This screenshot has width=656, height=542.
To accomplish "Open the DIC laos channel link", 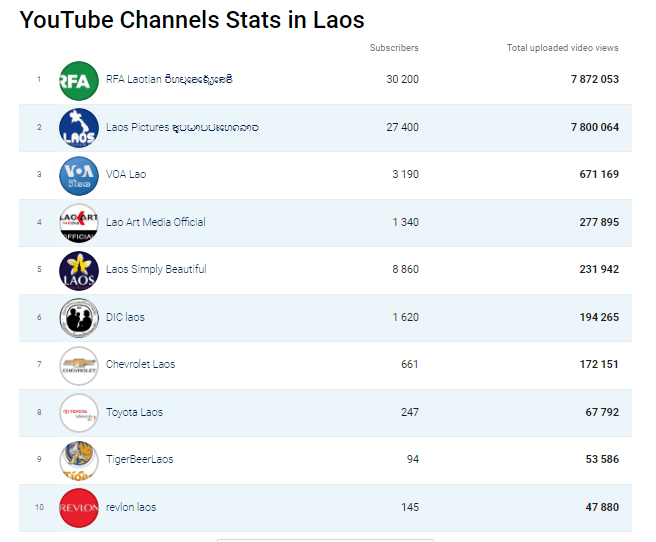I will [125, 317].
